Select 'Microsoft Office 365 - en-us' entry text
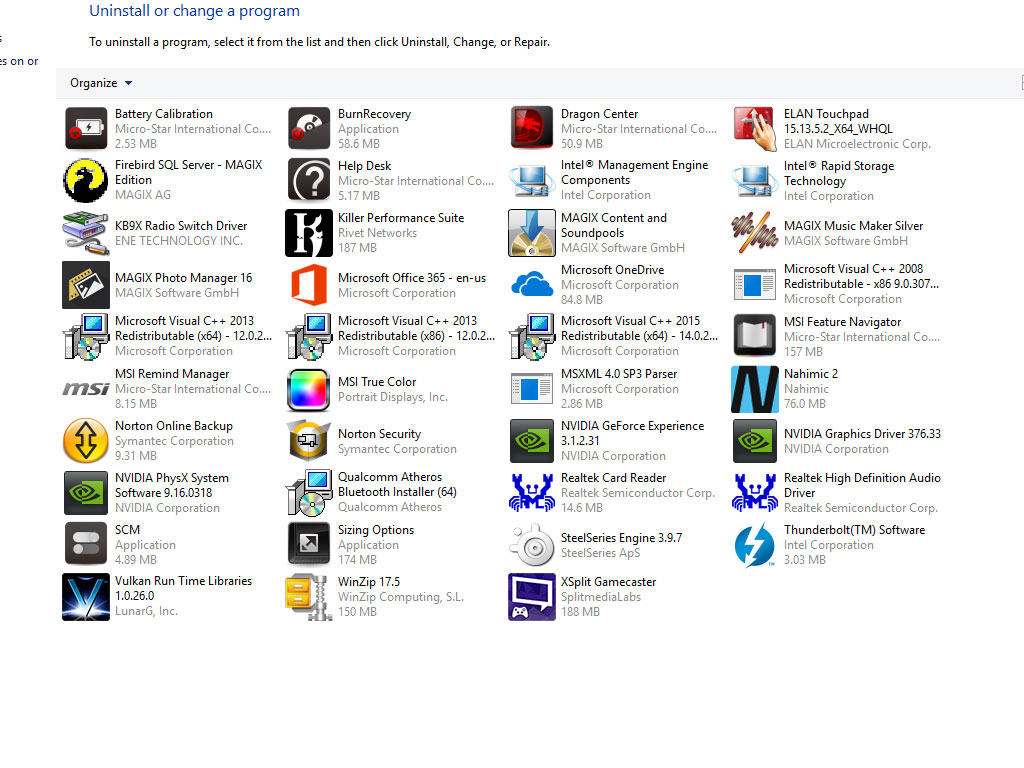 [412, 278]
